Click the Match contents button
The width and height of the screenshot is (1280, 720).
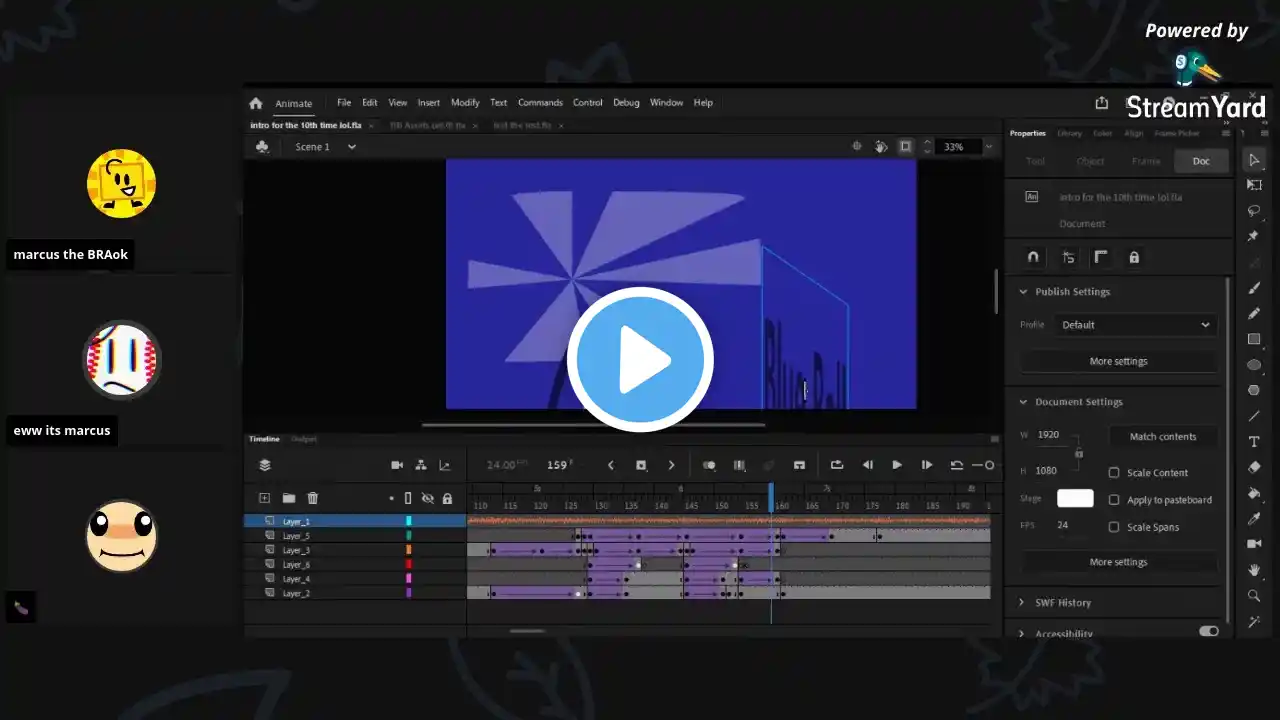(x=1162, y=437)
